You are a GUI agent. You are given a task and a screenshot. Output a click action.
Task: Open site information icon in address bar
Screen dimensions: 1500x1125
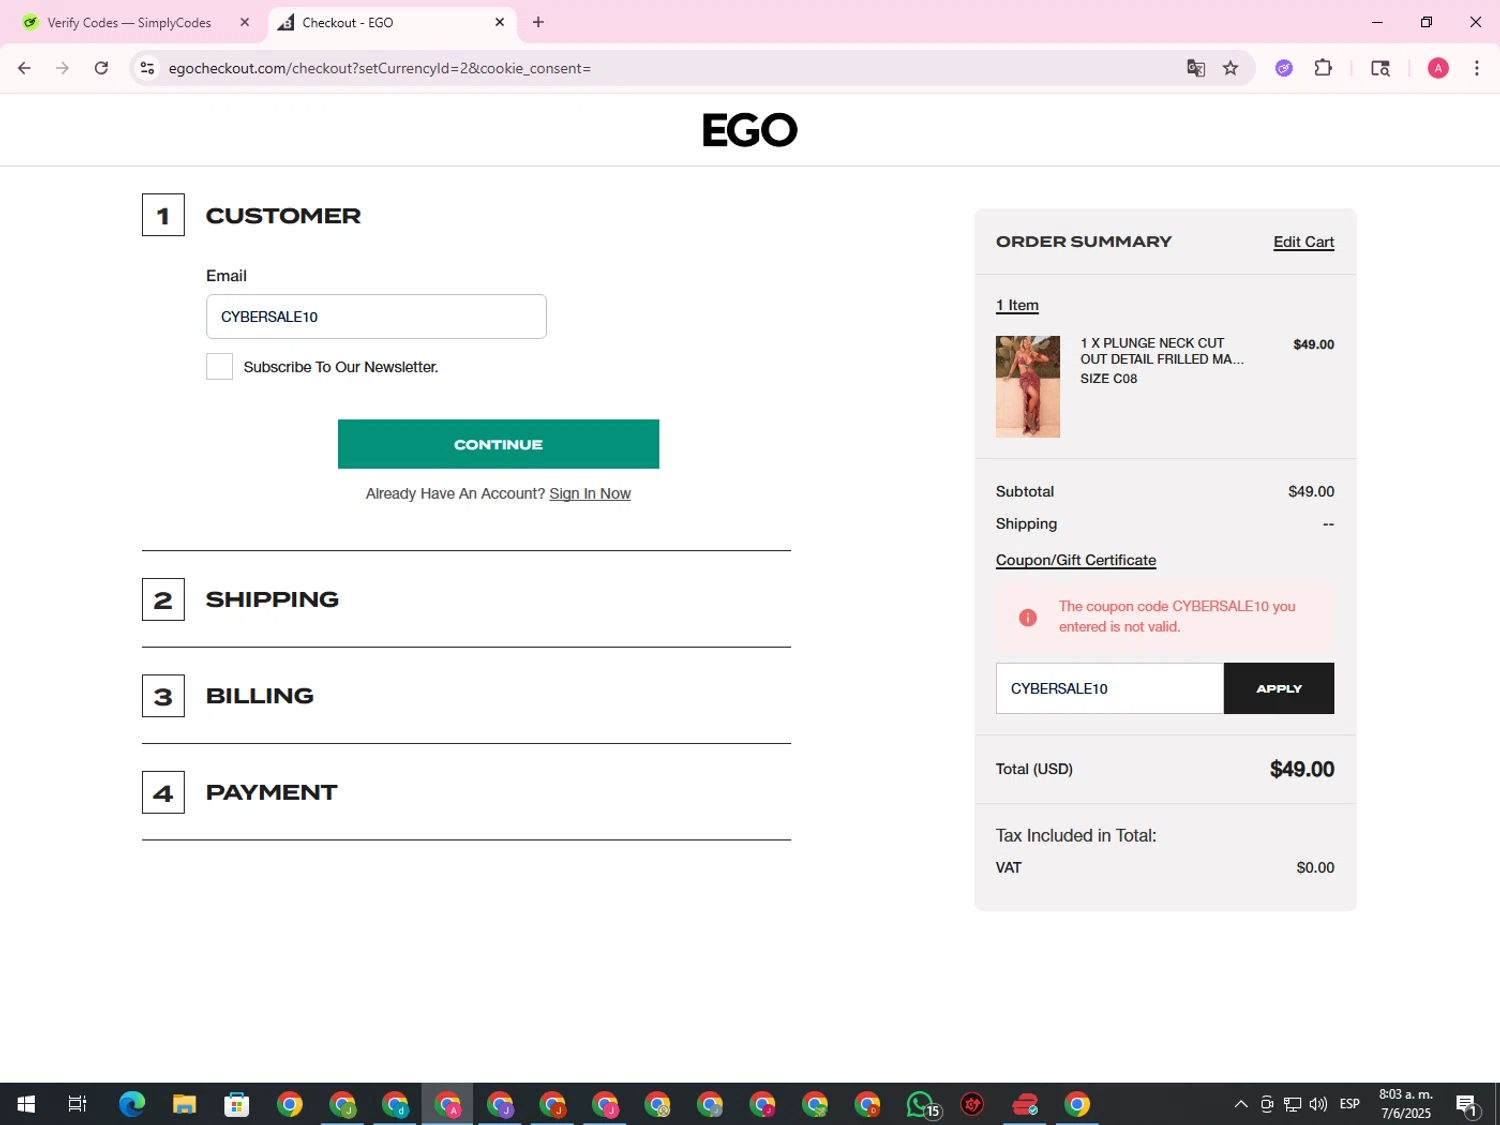(x=147, y=68)
